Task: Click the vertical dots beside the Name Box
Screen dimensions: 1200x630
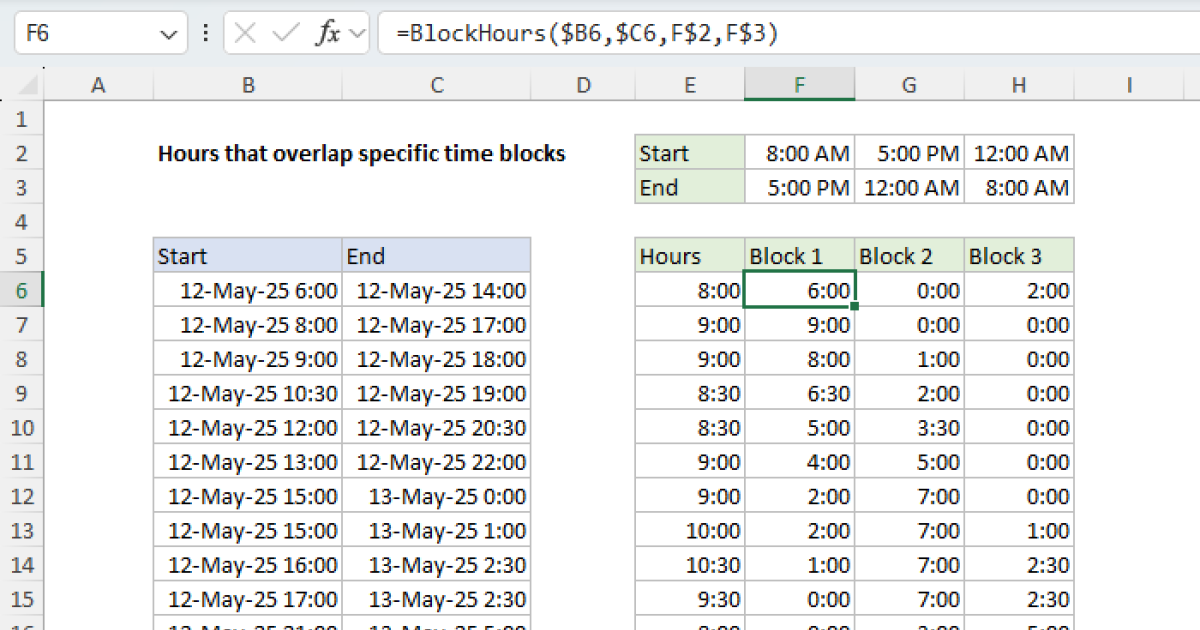Action: coord(205,31)
